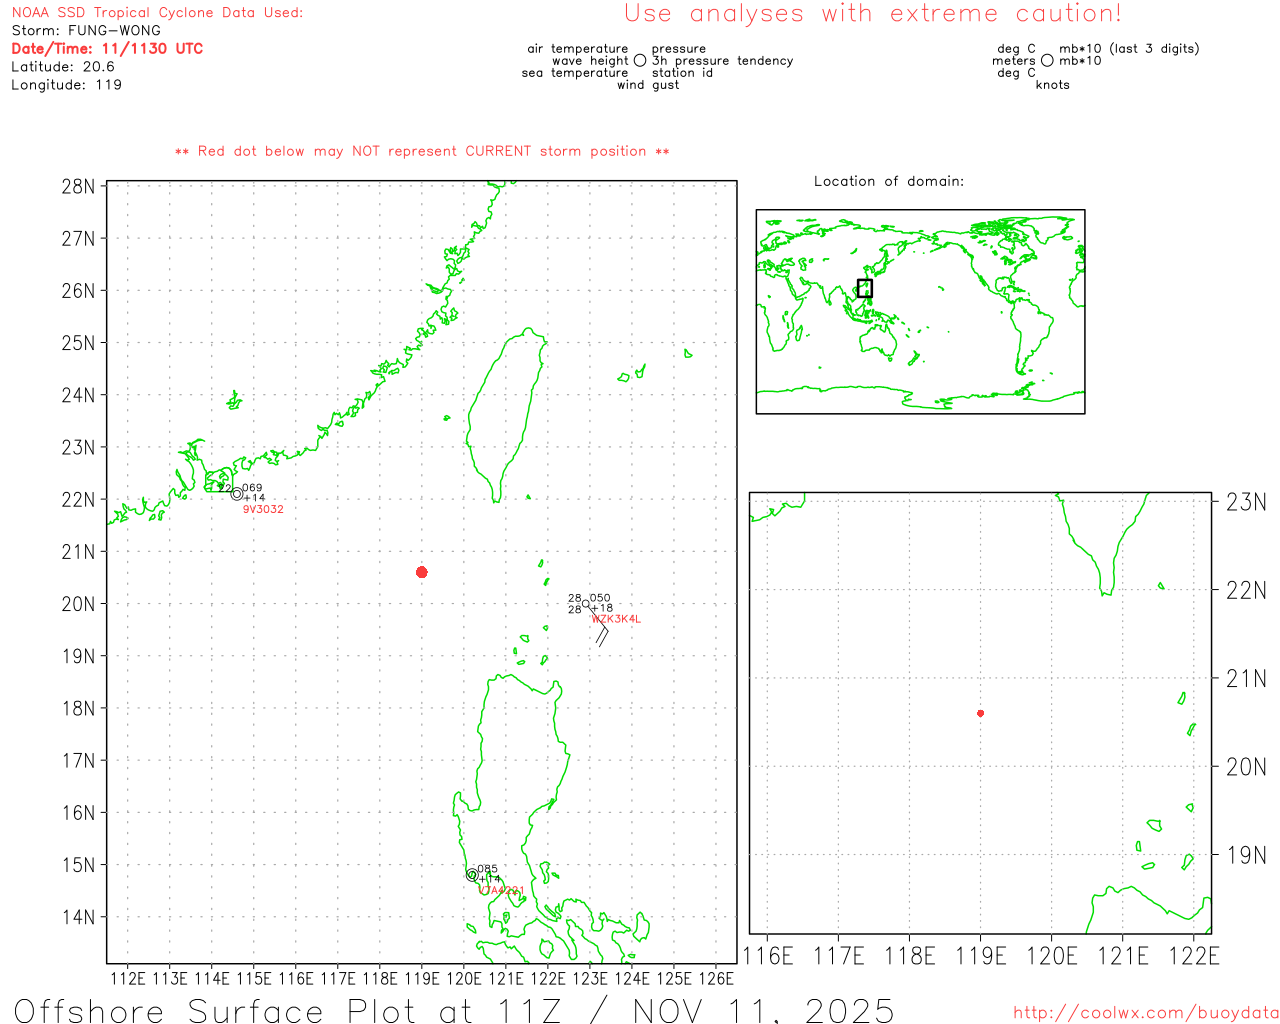Click station ID label WZK3K4L
1280x1024 pixels.
point(616,619)
